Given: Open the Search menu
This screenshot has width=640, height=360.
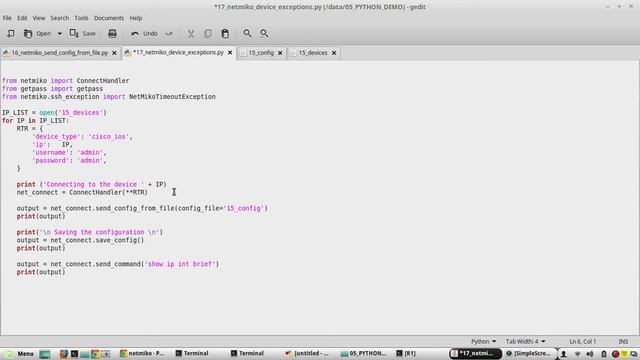Looking at the screenshot, I should [x=60, y=18].
